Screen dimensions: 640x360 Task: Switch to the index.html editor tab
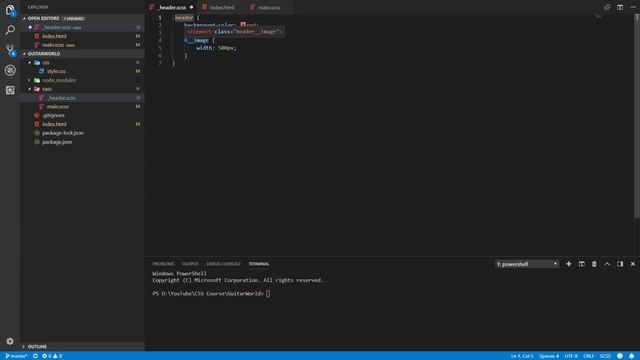coord(222,7)
